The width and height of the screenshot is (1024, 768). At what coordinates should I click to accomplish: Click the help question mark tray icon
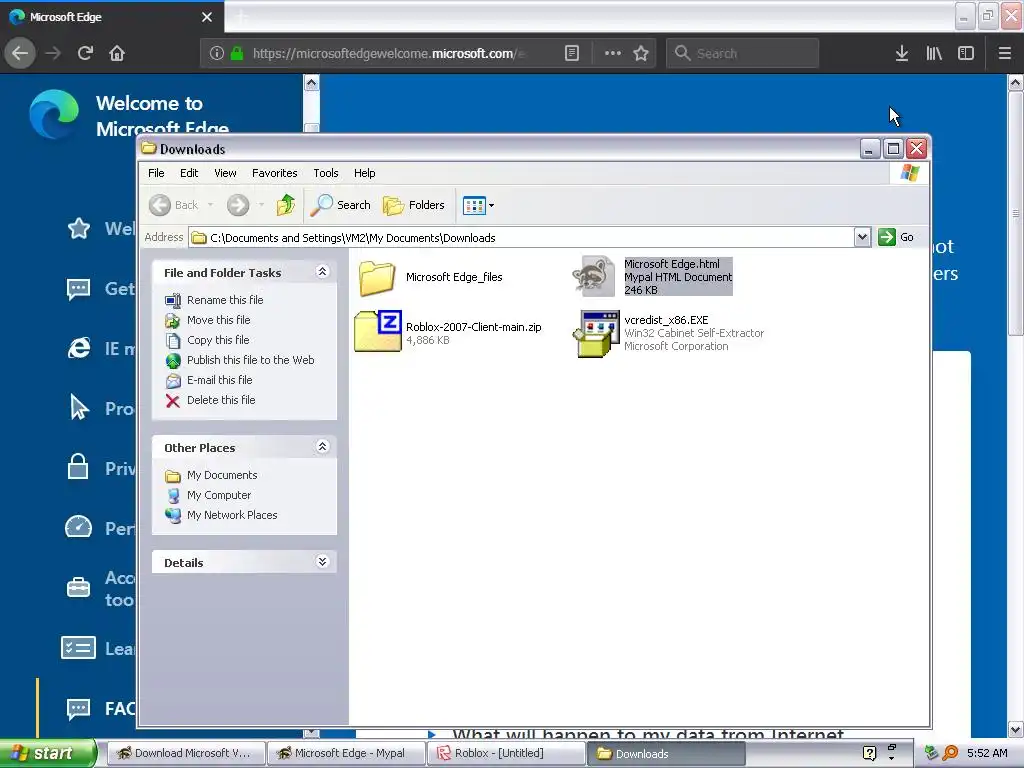[x=869, y=753]
